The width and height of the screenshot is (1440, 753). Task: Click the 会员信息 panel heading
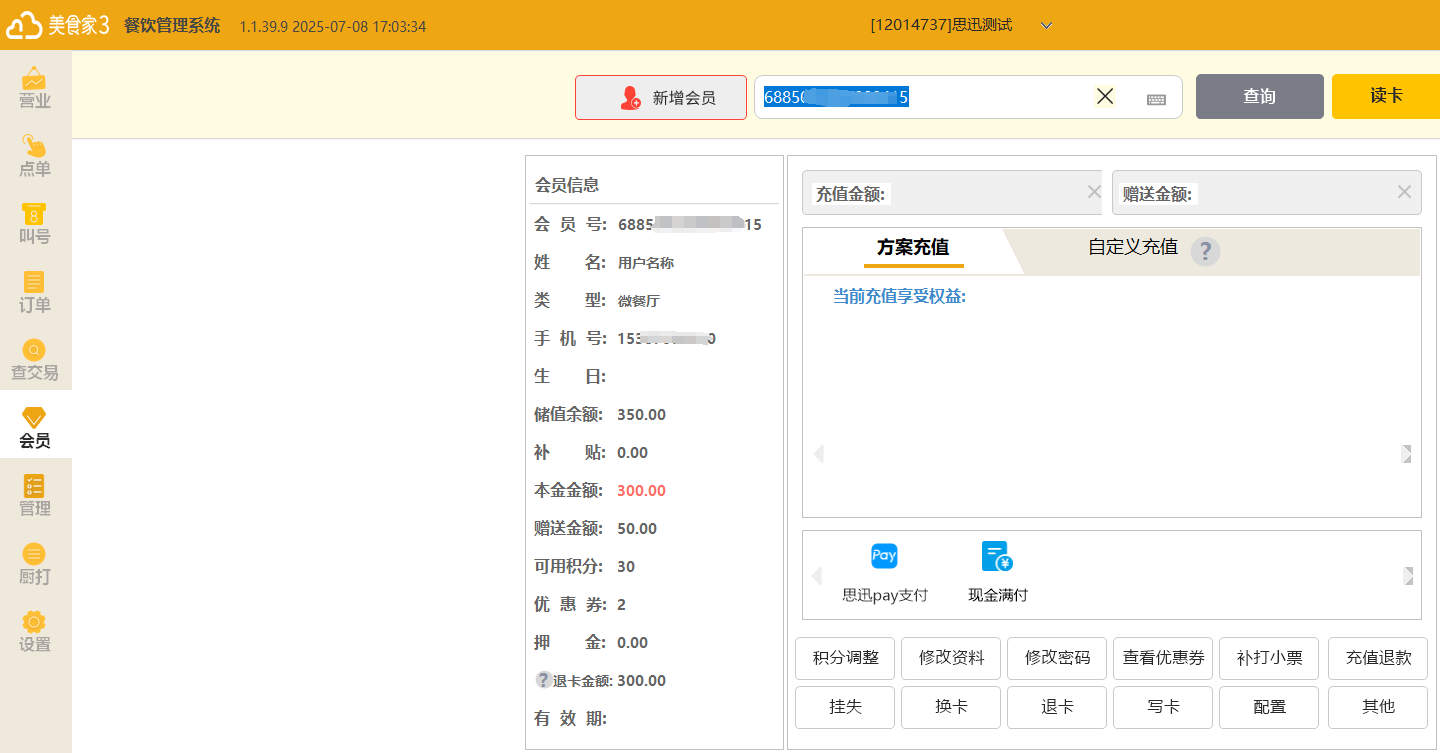tap(567, 185)
